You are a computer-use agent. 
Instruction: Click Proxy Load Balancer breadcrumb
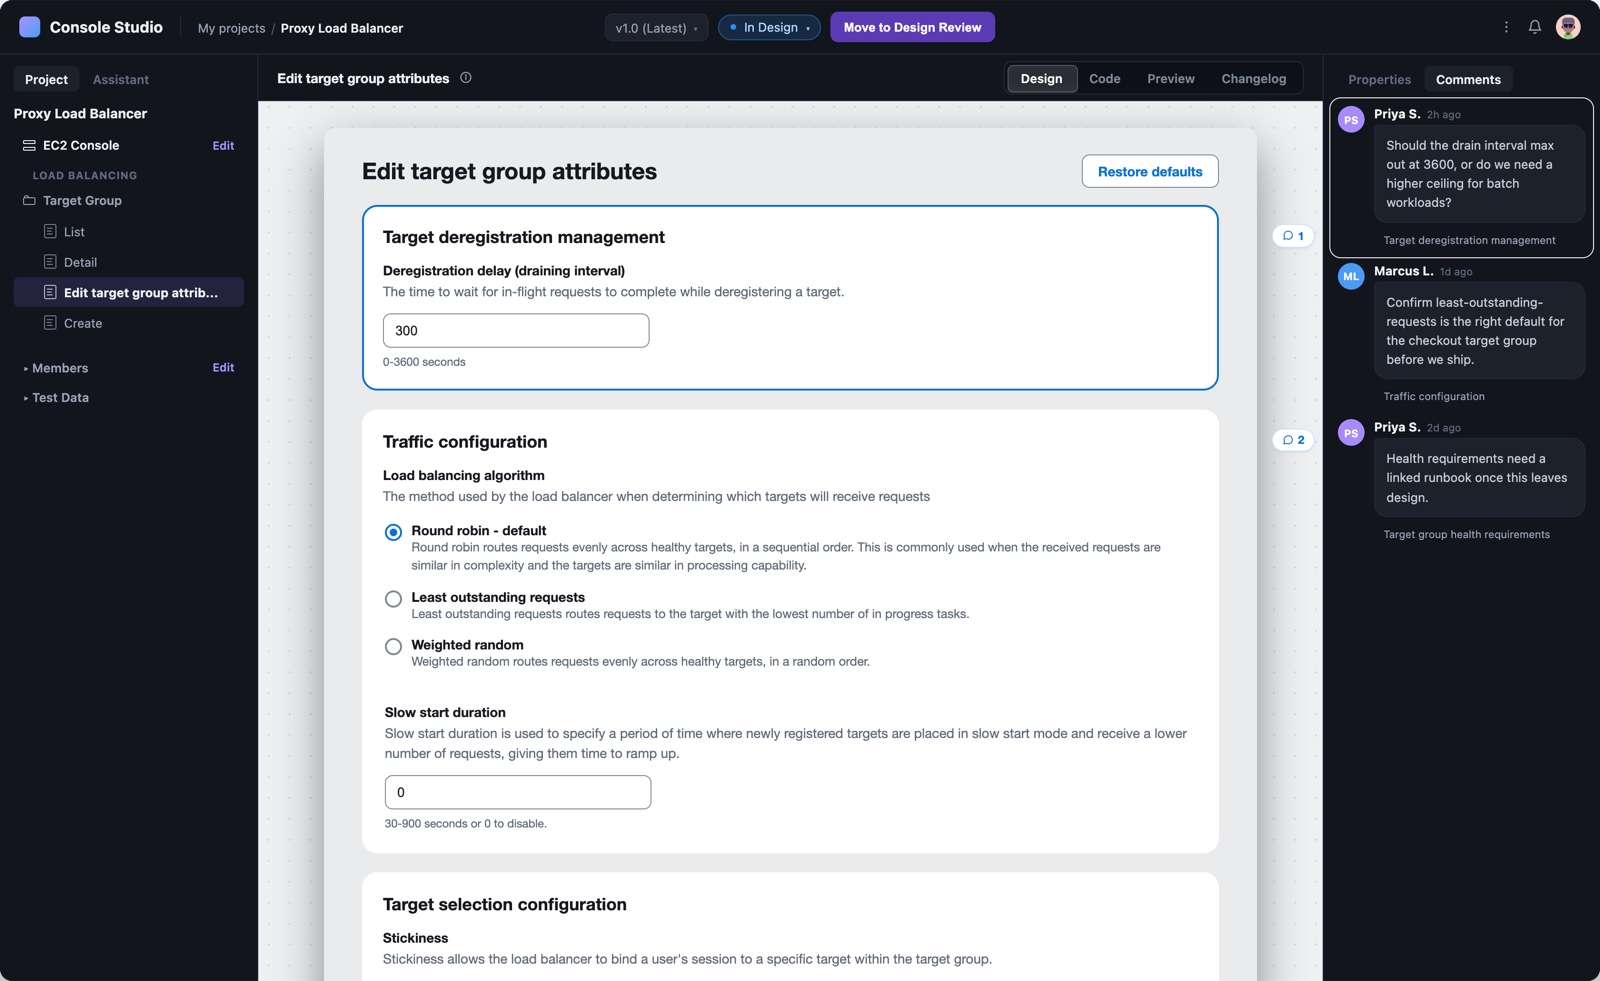click(342, 28)
